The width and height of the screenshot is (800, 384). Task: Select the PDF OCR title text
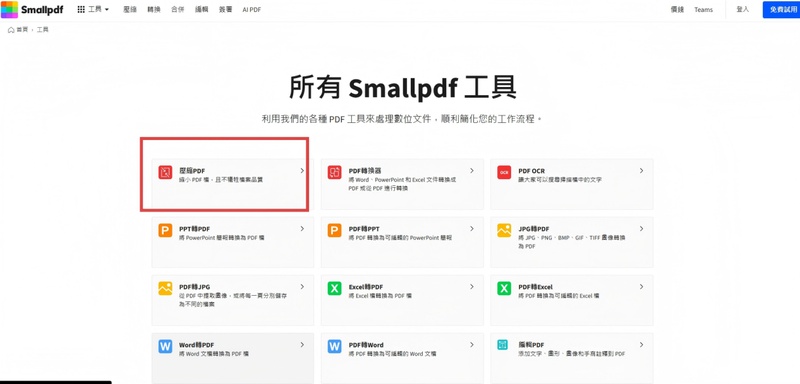pyautogui.click(x=532, y=171)
